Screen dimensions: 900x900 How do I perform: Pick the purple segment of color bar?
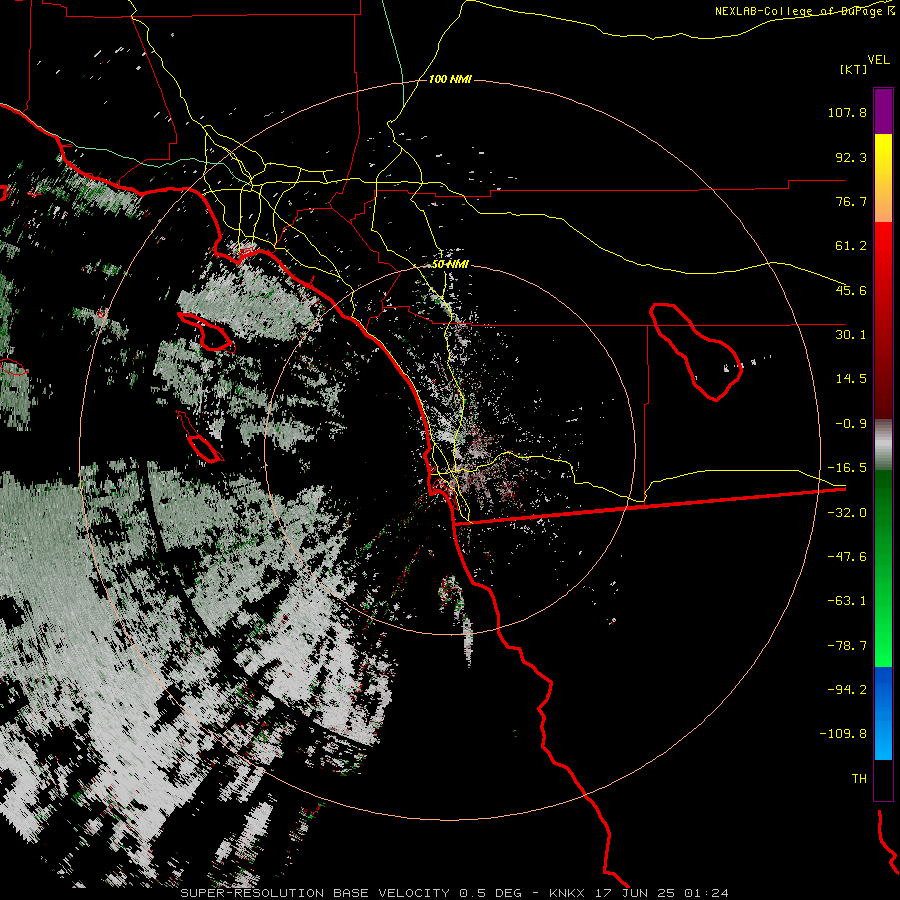(x=883, y=111)
